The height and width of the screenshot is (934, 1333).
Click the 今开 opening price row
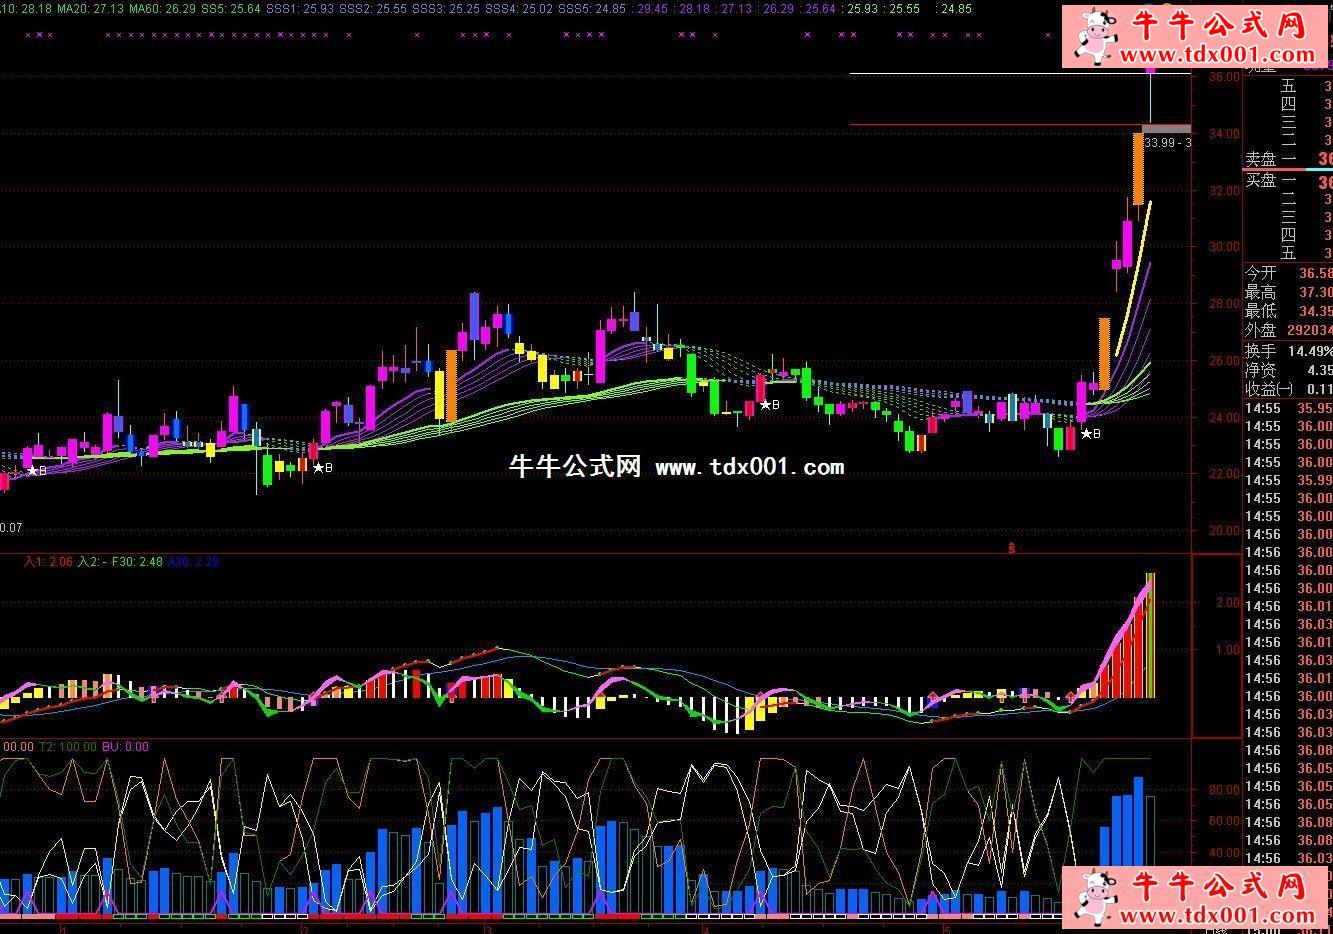tap(1287, 273)
